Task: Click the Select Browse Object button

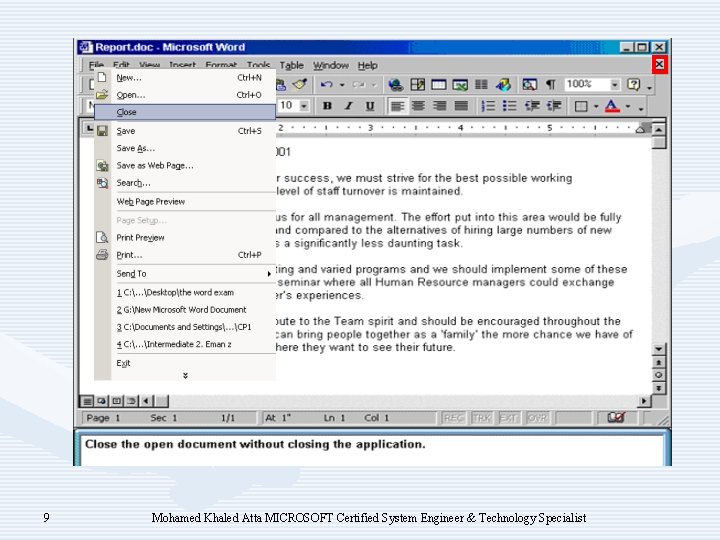Action: pyautogui.click(x=658, y=375)
